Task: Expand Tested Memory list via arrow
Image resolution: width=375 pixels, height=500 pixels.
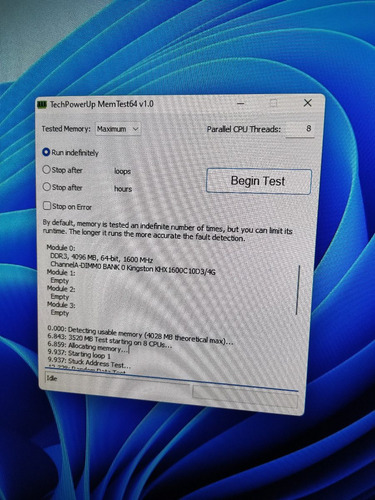Action: click(x=135, y=129)
